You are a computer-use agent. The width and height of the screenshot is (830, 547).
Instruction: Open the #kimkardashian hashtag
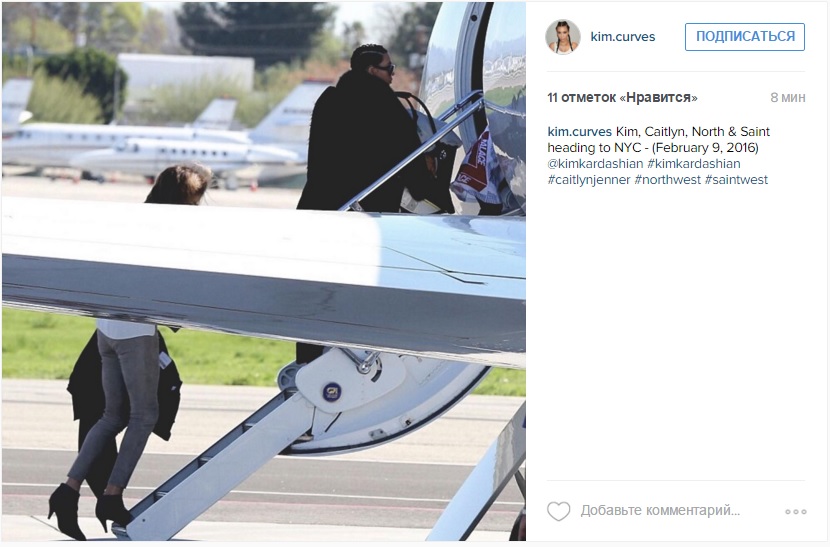tap(693, 164)
